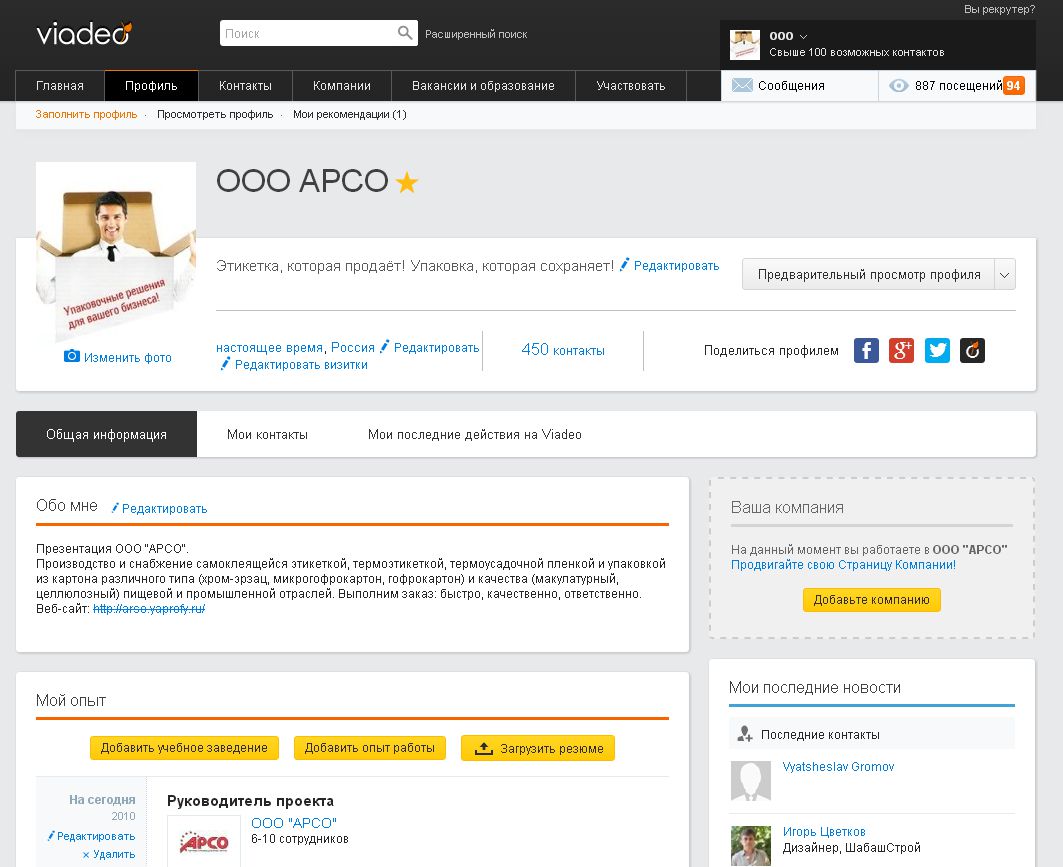Screen dimensions: 1063x867
Task: Click the Загрузить резюме button
Action: pos(538,748)
